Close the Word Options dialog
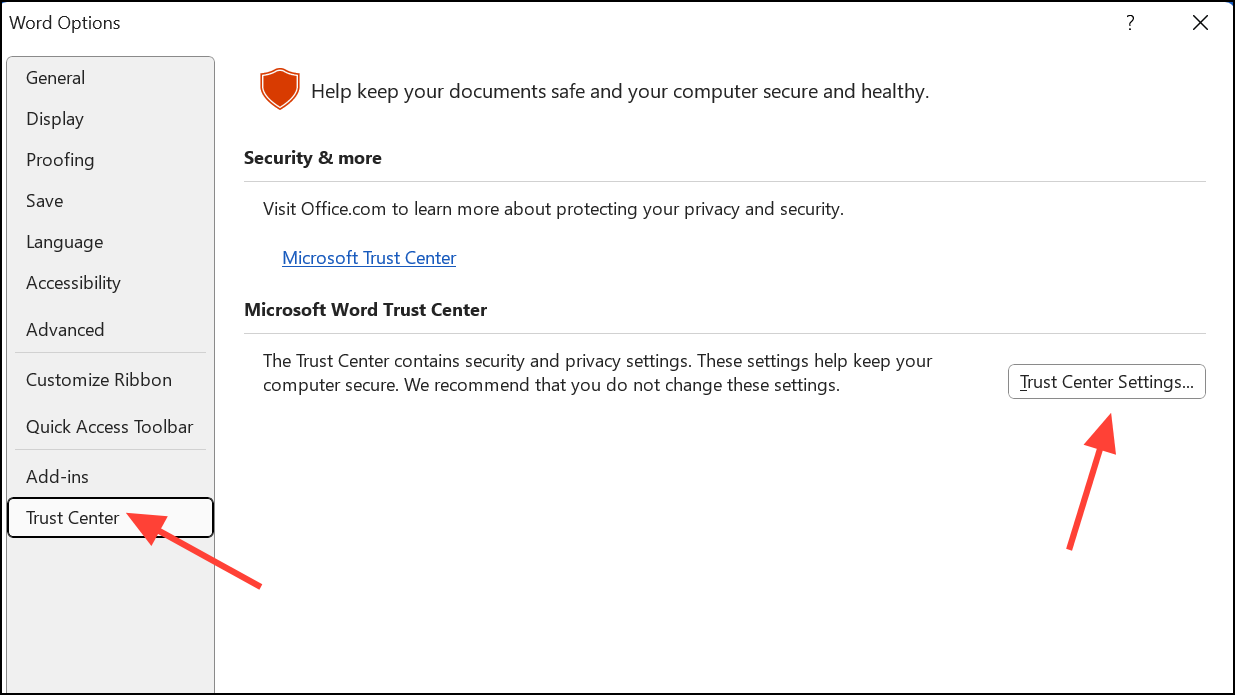 click(1200, 23)
